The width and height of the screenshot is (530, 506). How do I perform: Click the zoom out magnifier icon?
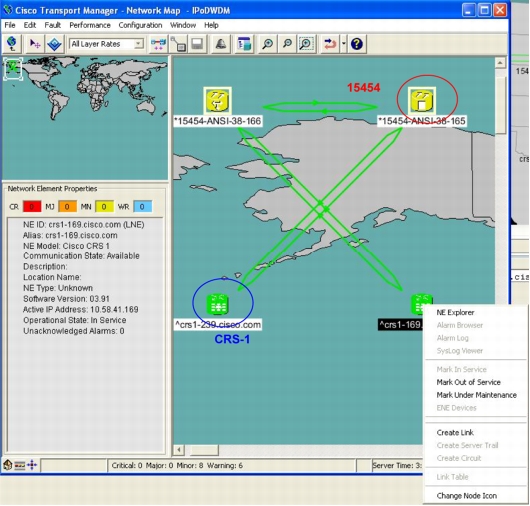click(287, 44)
